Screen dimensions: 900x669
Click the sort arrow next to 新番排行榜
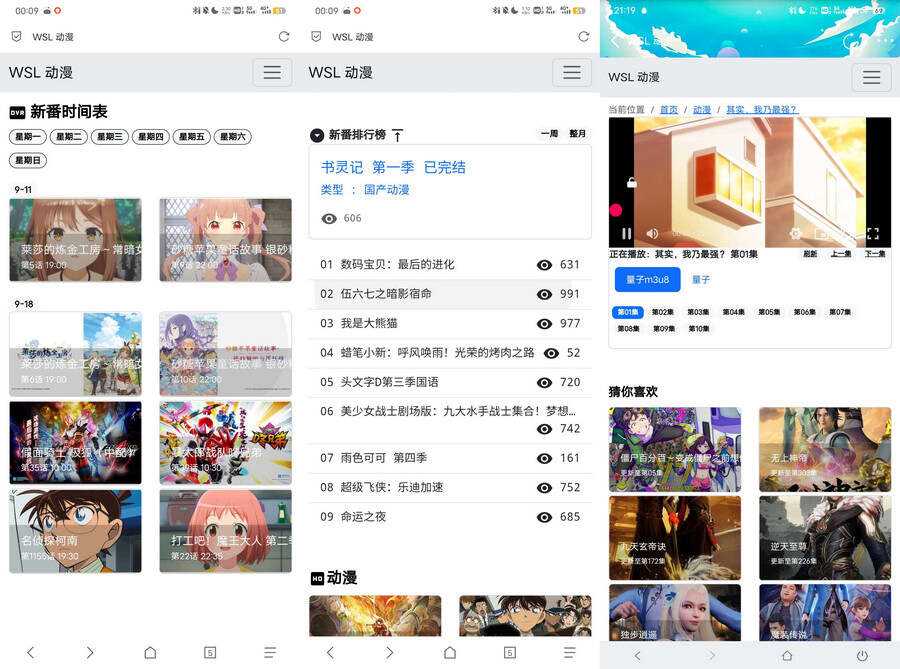coord(397,134)
